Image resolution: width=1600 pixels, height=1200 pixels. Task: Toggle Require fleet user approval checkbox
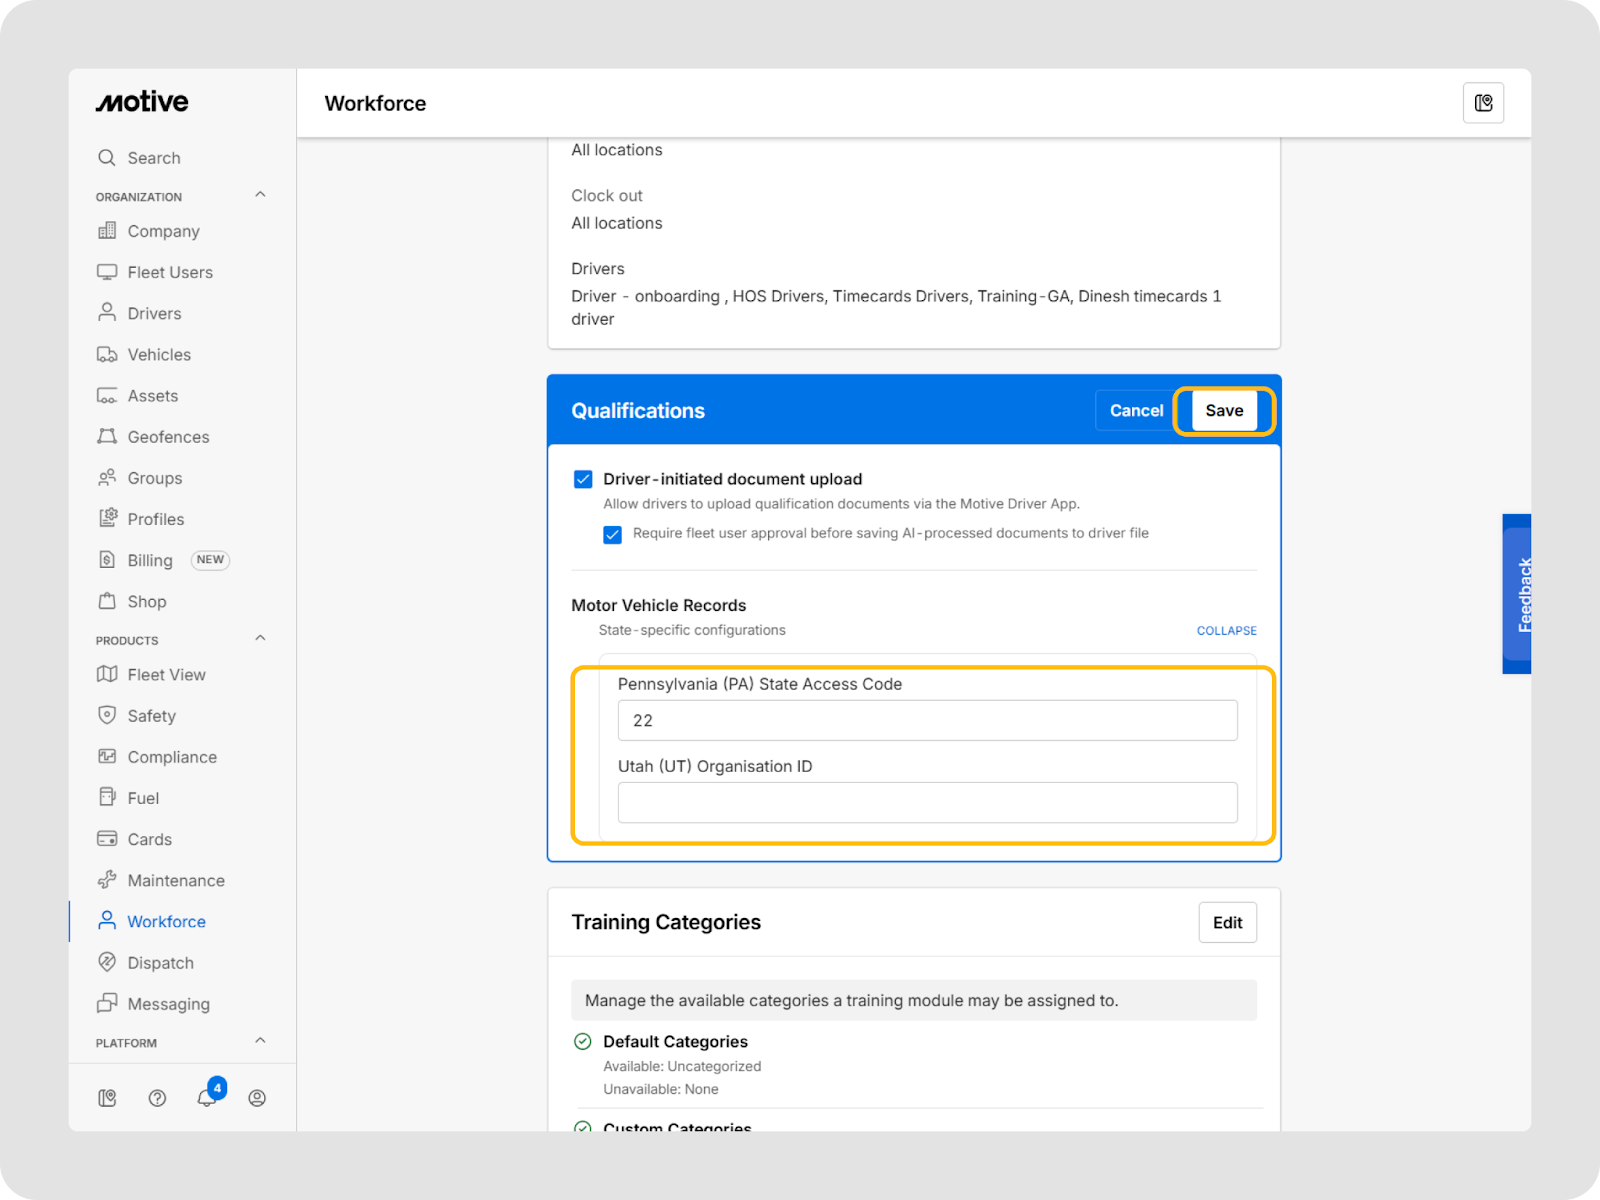pyautogui.click(x=613, y=534)
